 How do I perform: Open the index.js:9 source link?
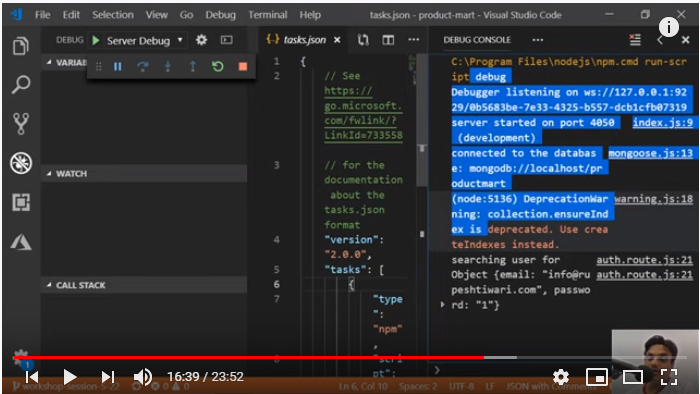(x=662, y=122)
